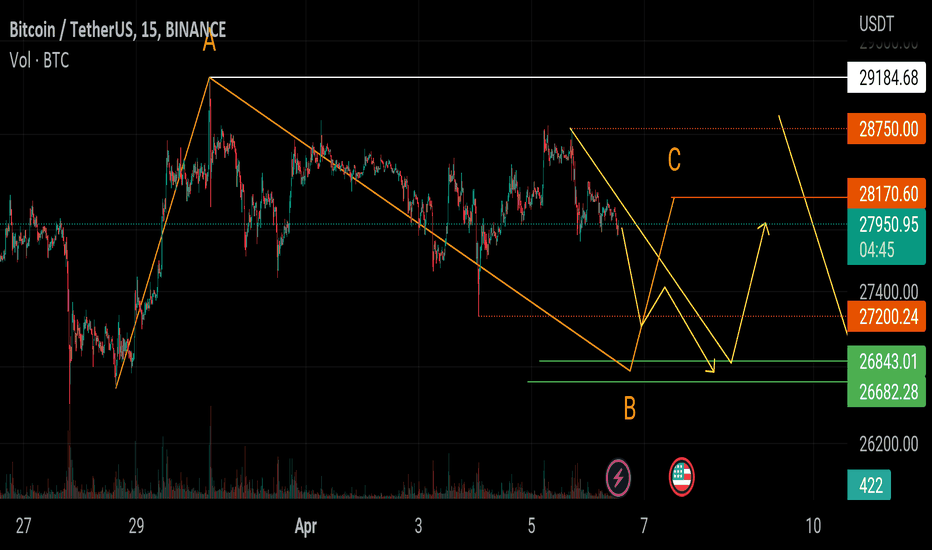Screen dimensions: 932x550
Task: Click date 29 on time axis
Action: (136, 526)
